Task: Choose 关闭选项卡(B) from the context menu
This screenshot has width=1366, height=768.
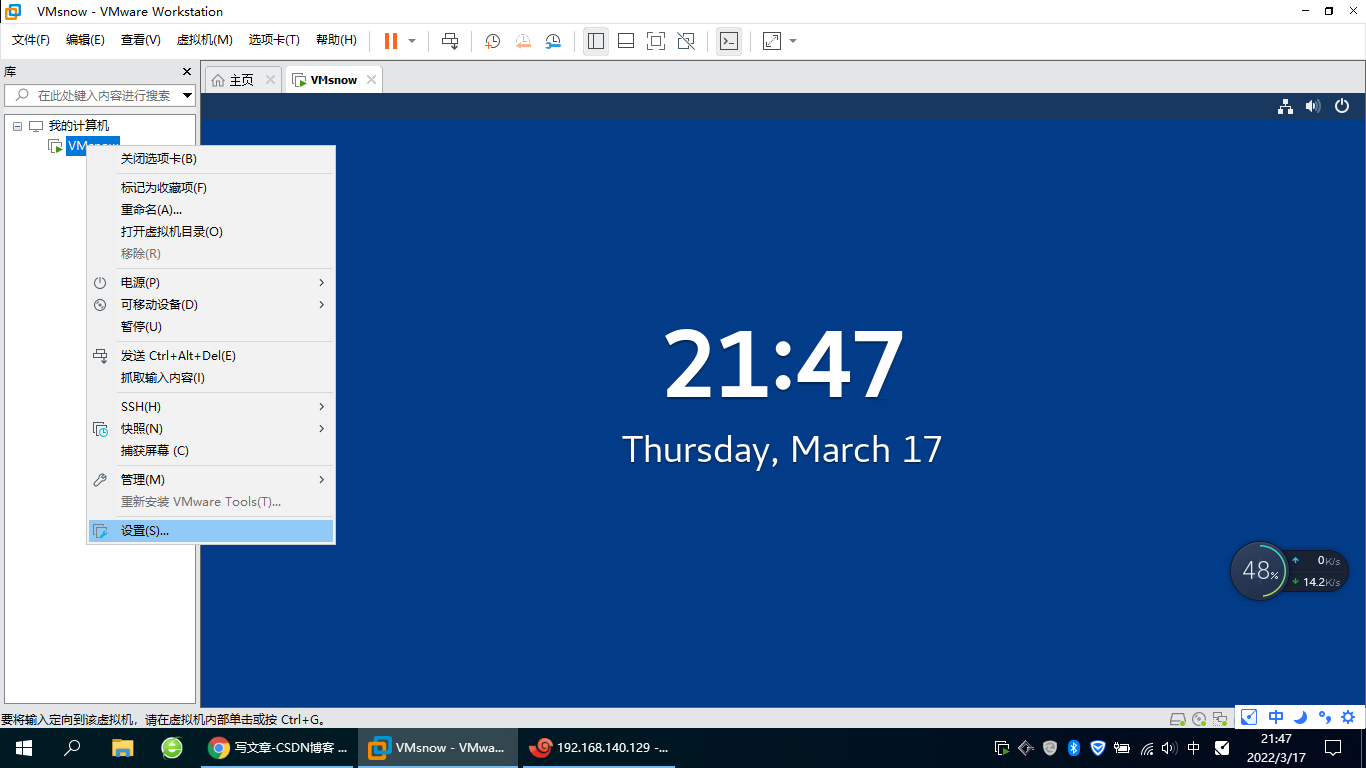Action: tap(210, 159)
